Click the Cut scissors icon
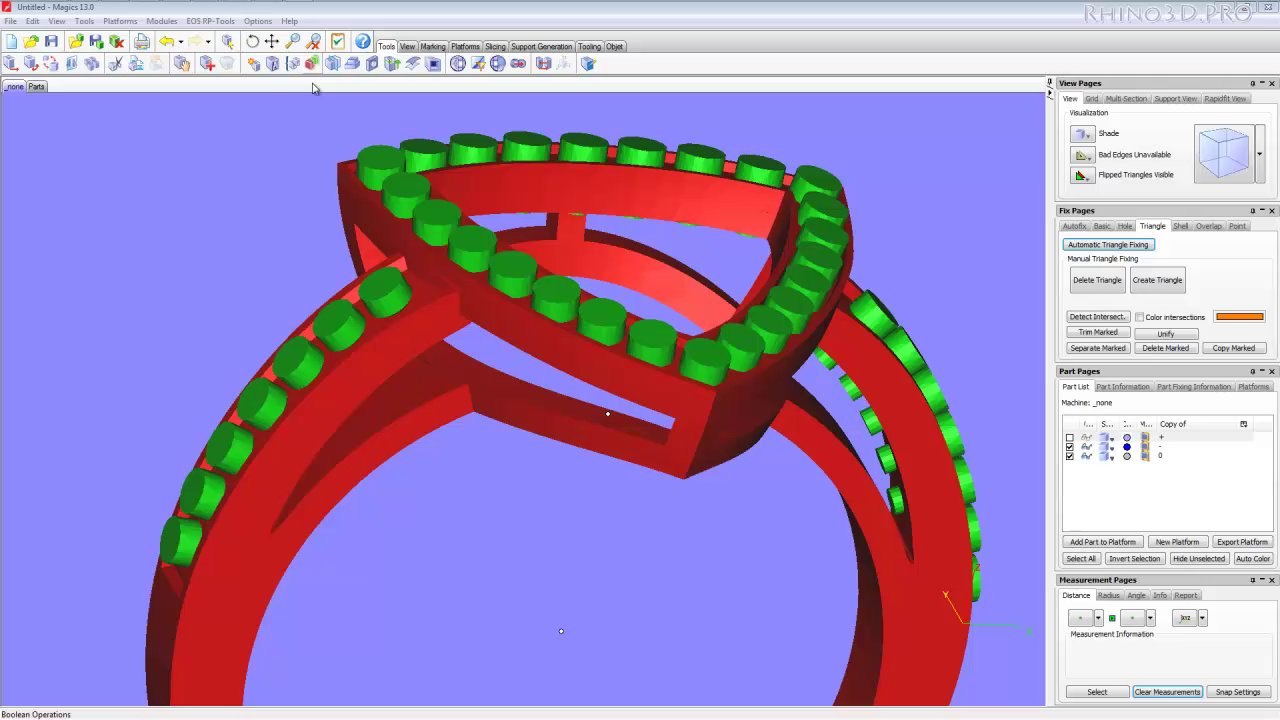 [x=115, y=63]
